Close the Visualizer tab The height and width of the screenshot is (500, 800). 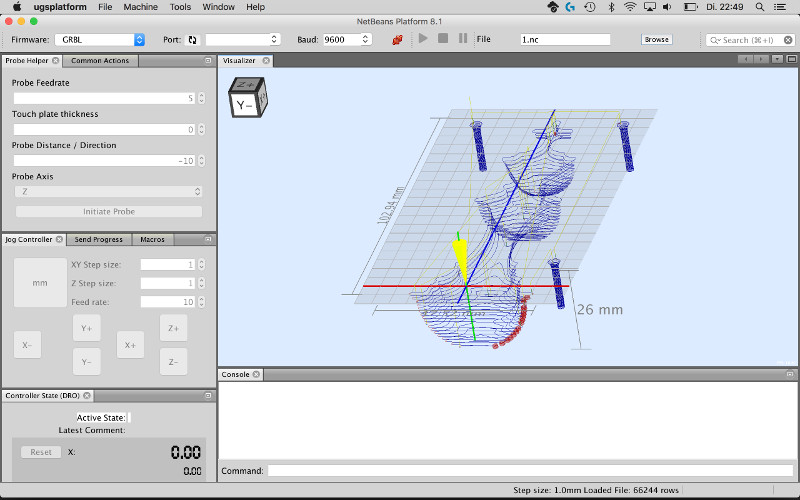(x=266, y=61)
